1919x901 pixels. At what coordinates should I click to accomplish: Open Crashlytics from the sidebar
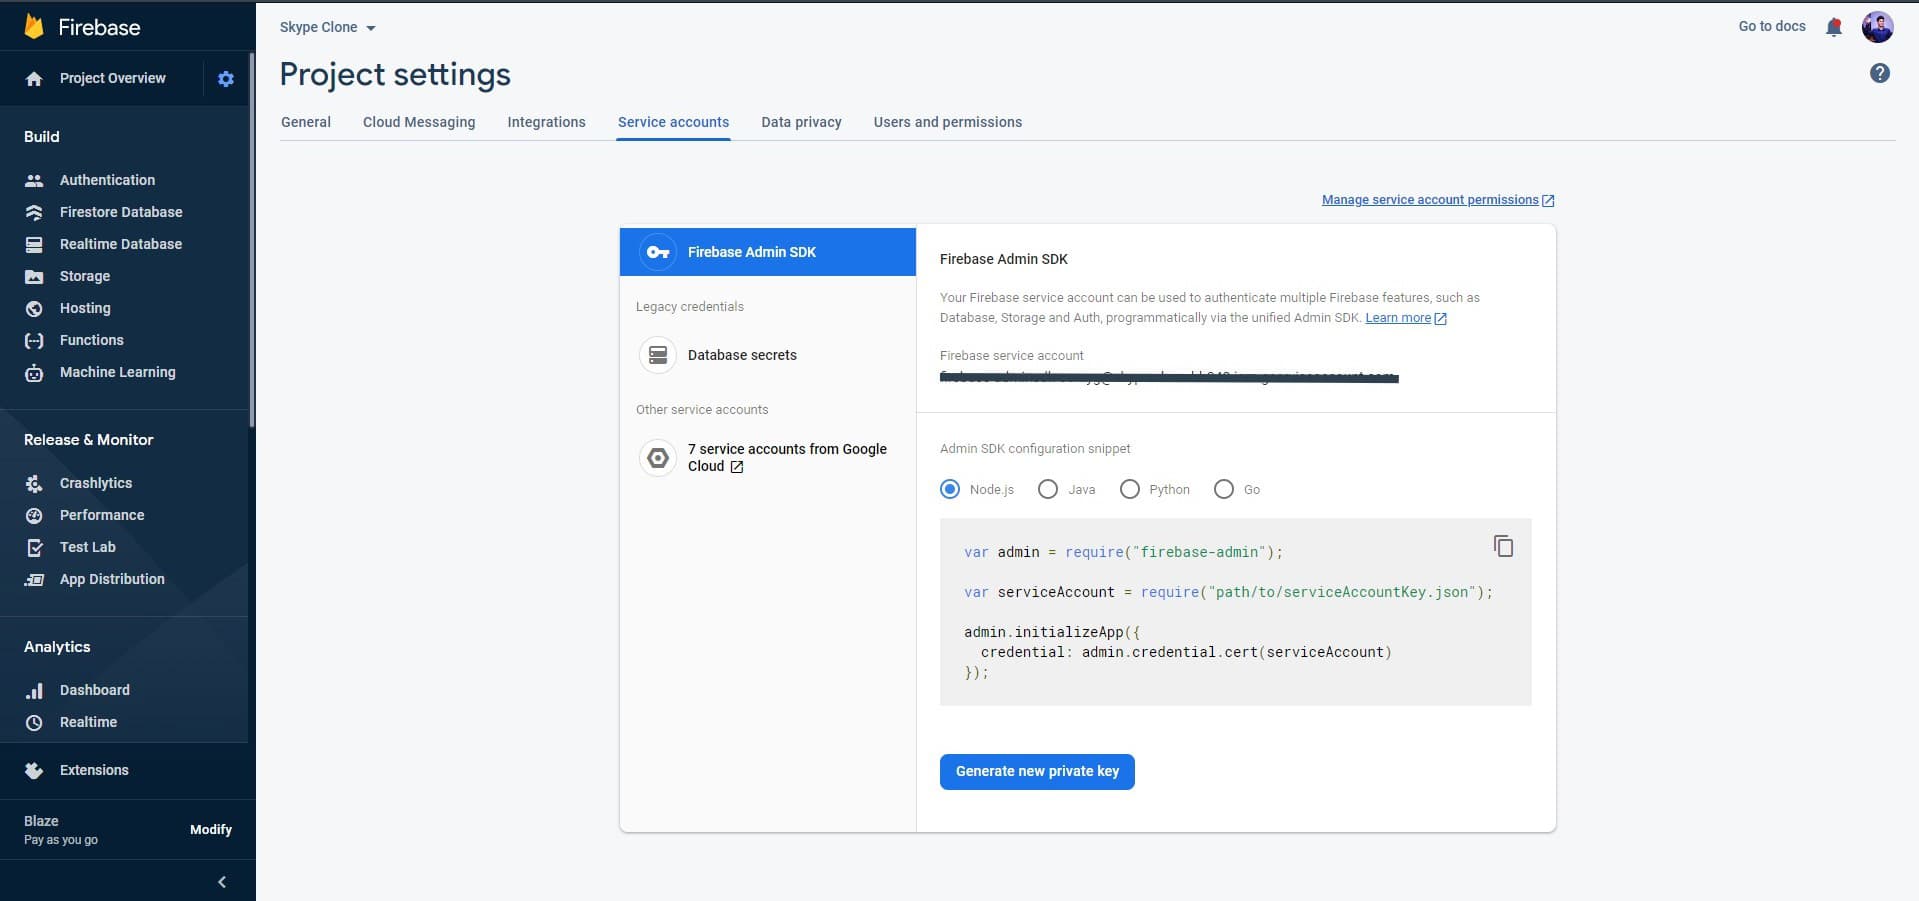(x=95, y=483)
